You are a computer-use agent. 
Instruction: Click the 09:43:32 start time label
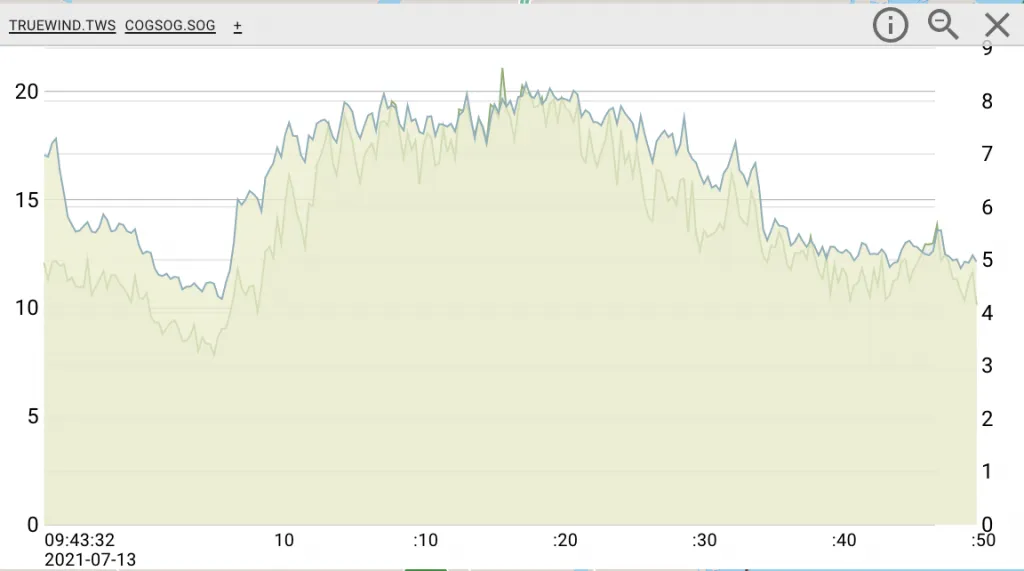[80, 540]
